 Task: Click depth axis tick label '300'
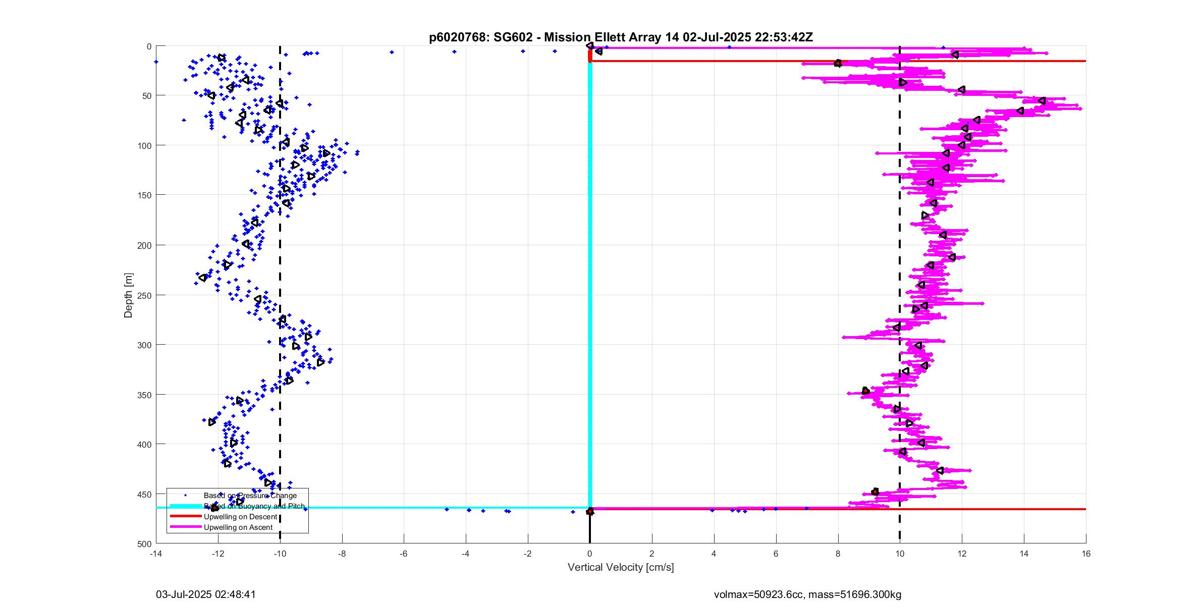(144, 345)
